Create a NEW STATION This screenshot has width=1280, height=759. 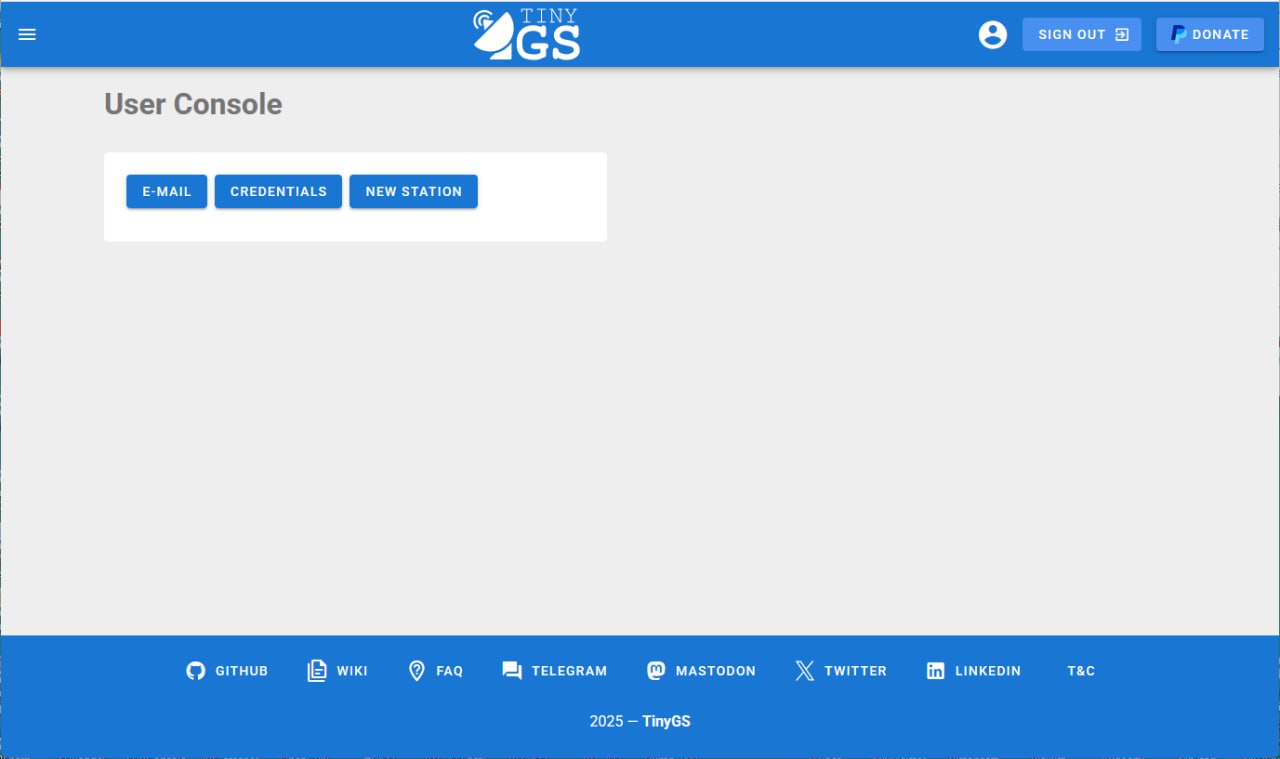point(413,191)
